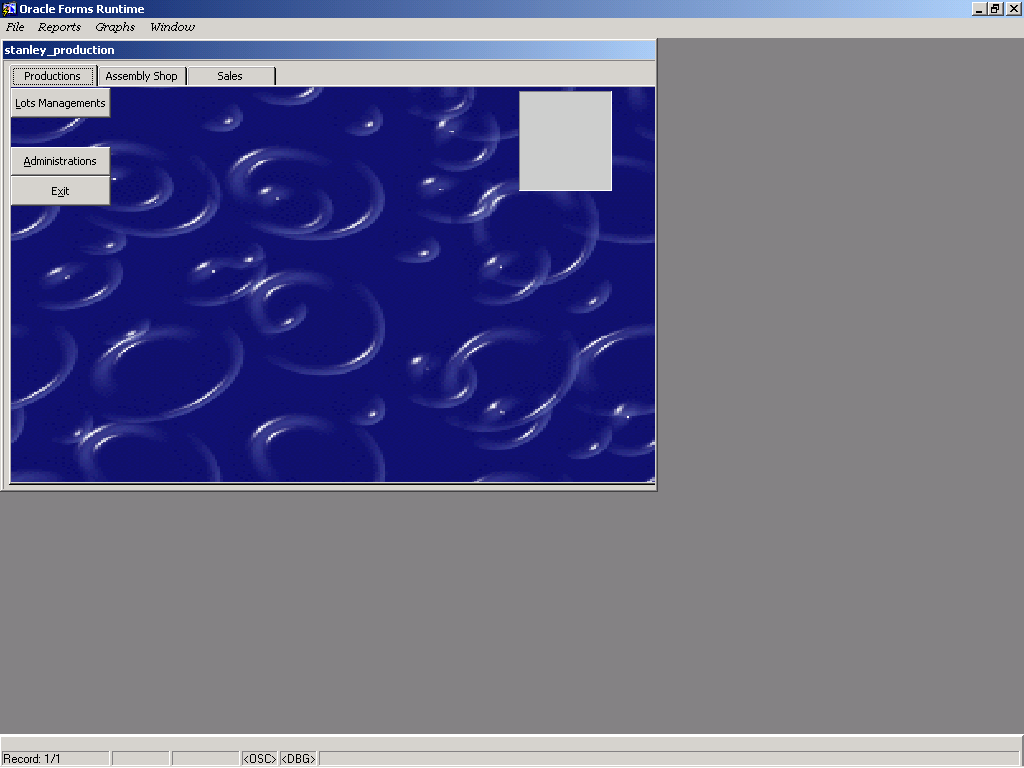The image size is (1024, 768).
Task: Switch to the Productions tab
Action: 53,76
